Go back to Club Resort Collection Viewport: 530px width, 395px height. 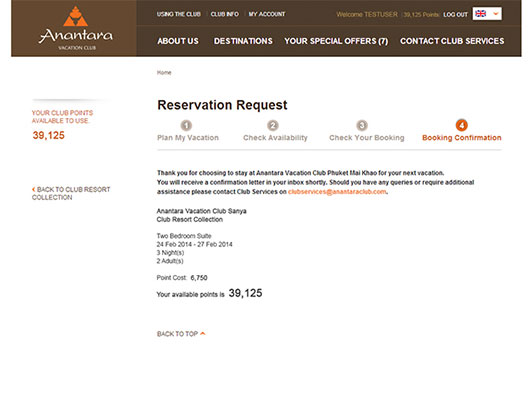coord(71,193)
